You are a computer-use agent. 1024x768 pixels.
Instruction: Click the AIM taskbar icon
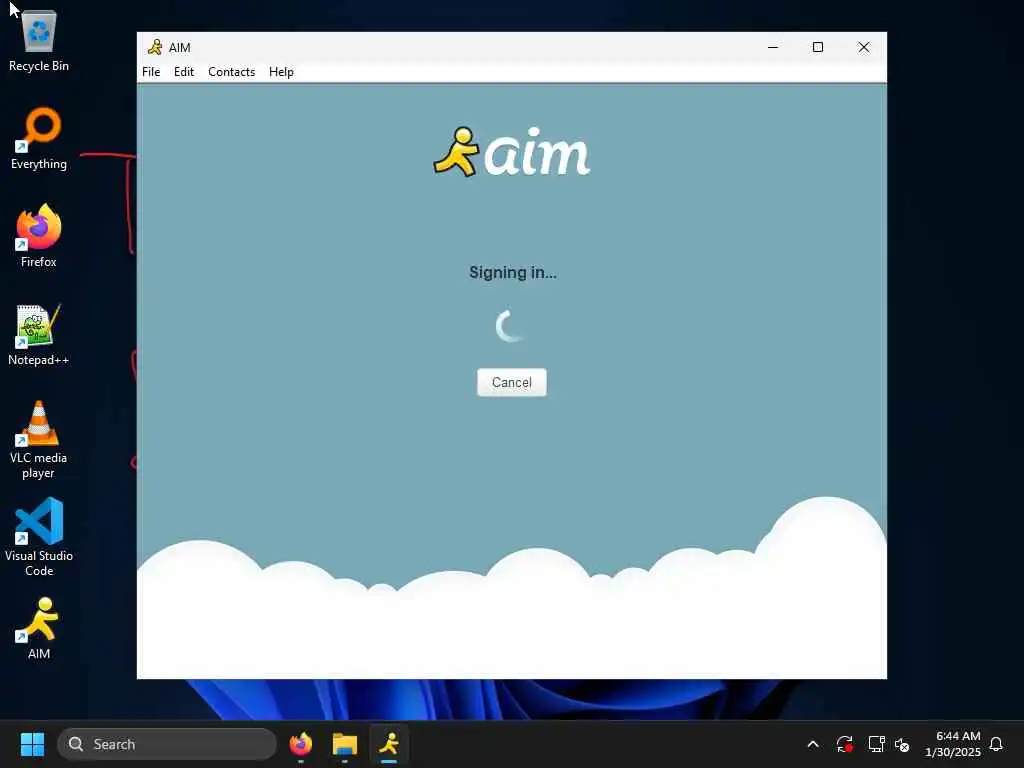pyautogui.click(x=389, y=744)
